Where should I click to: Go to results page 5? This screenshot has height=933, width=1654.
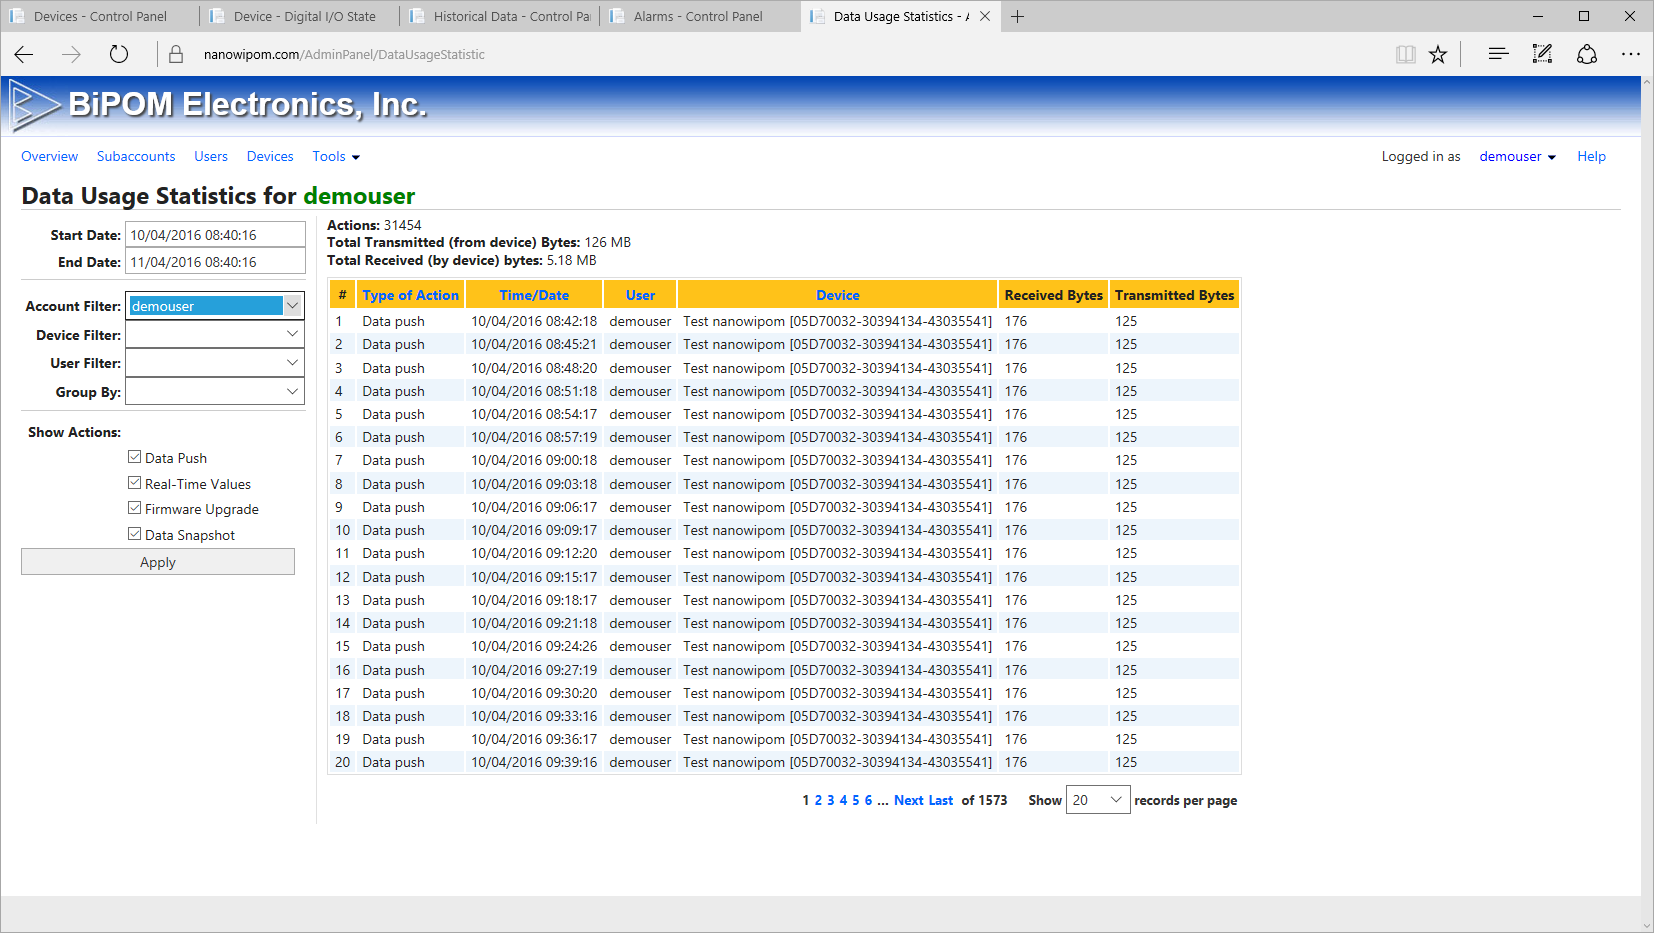click(856, 800)
